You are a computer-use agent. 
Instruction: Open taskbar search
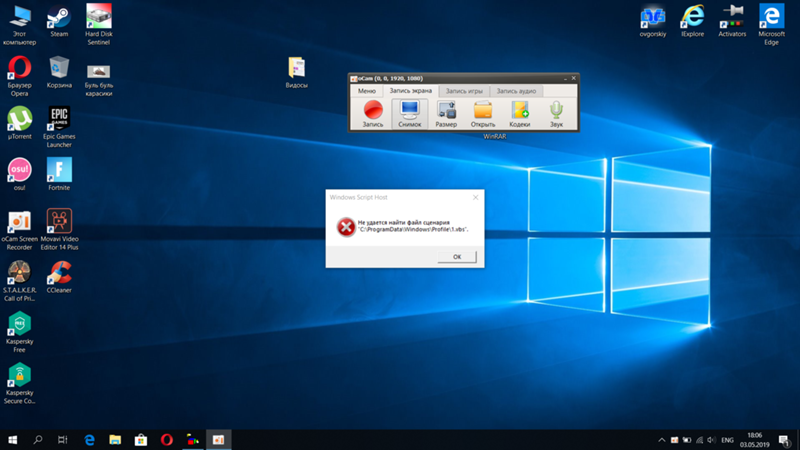coord(38,440)
